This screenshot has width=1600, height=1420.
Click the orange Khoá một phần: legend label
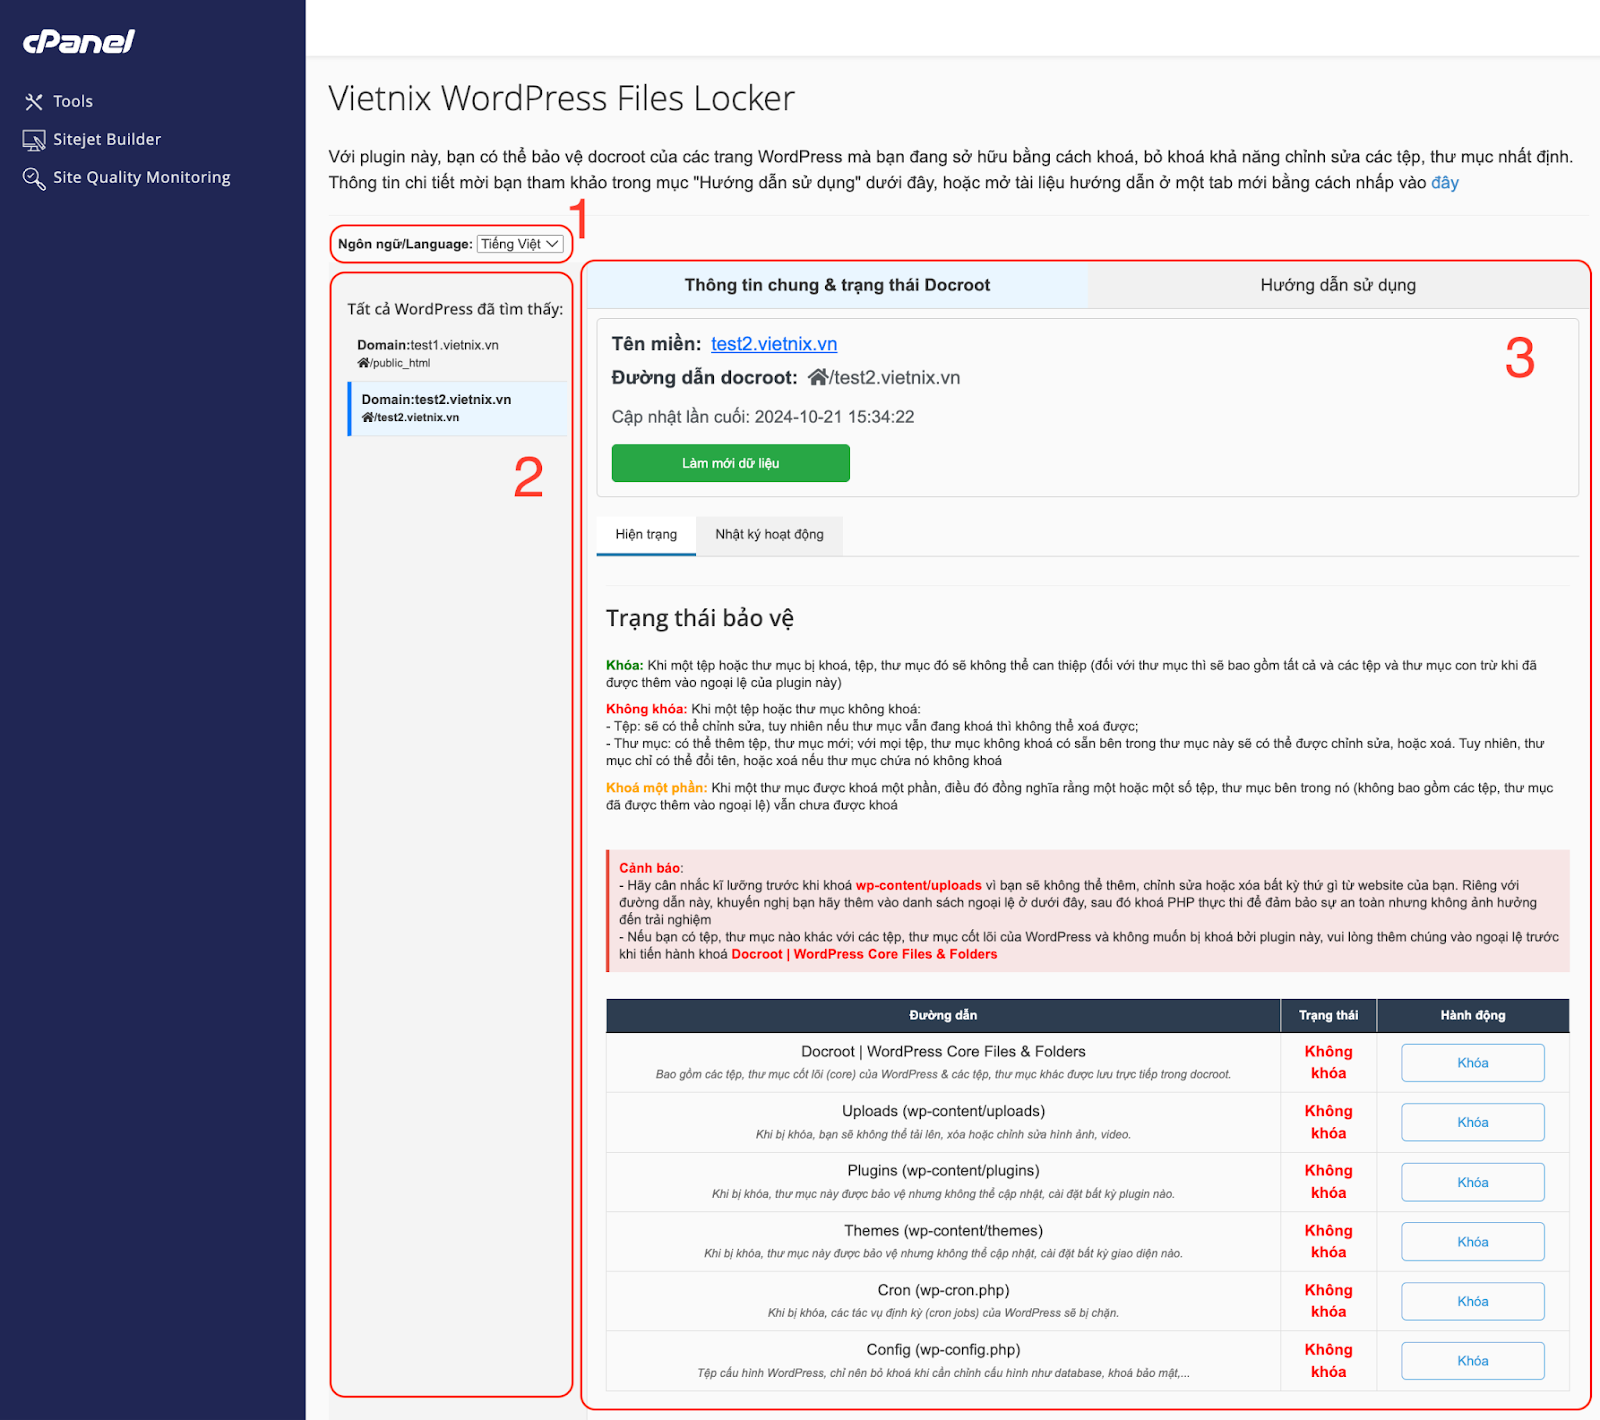tap(656, 788)
